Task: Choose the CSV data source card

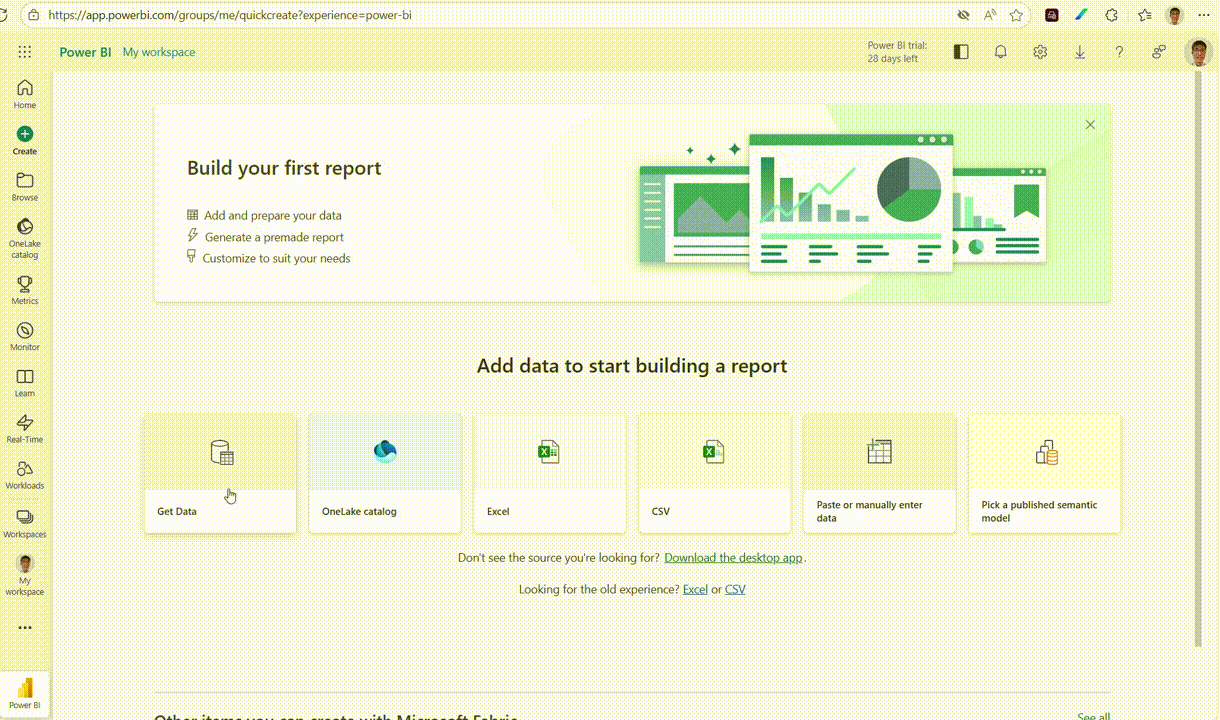Action: [x=715, y=473]
